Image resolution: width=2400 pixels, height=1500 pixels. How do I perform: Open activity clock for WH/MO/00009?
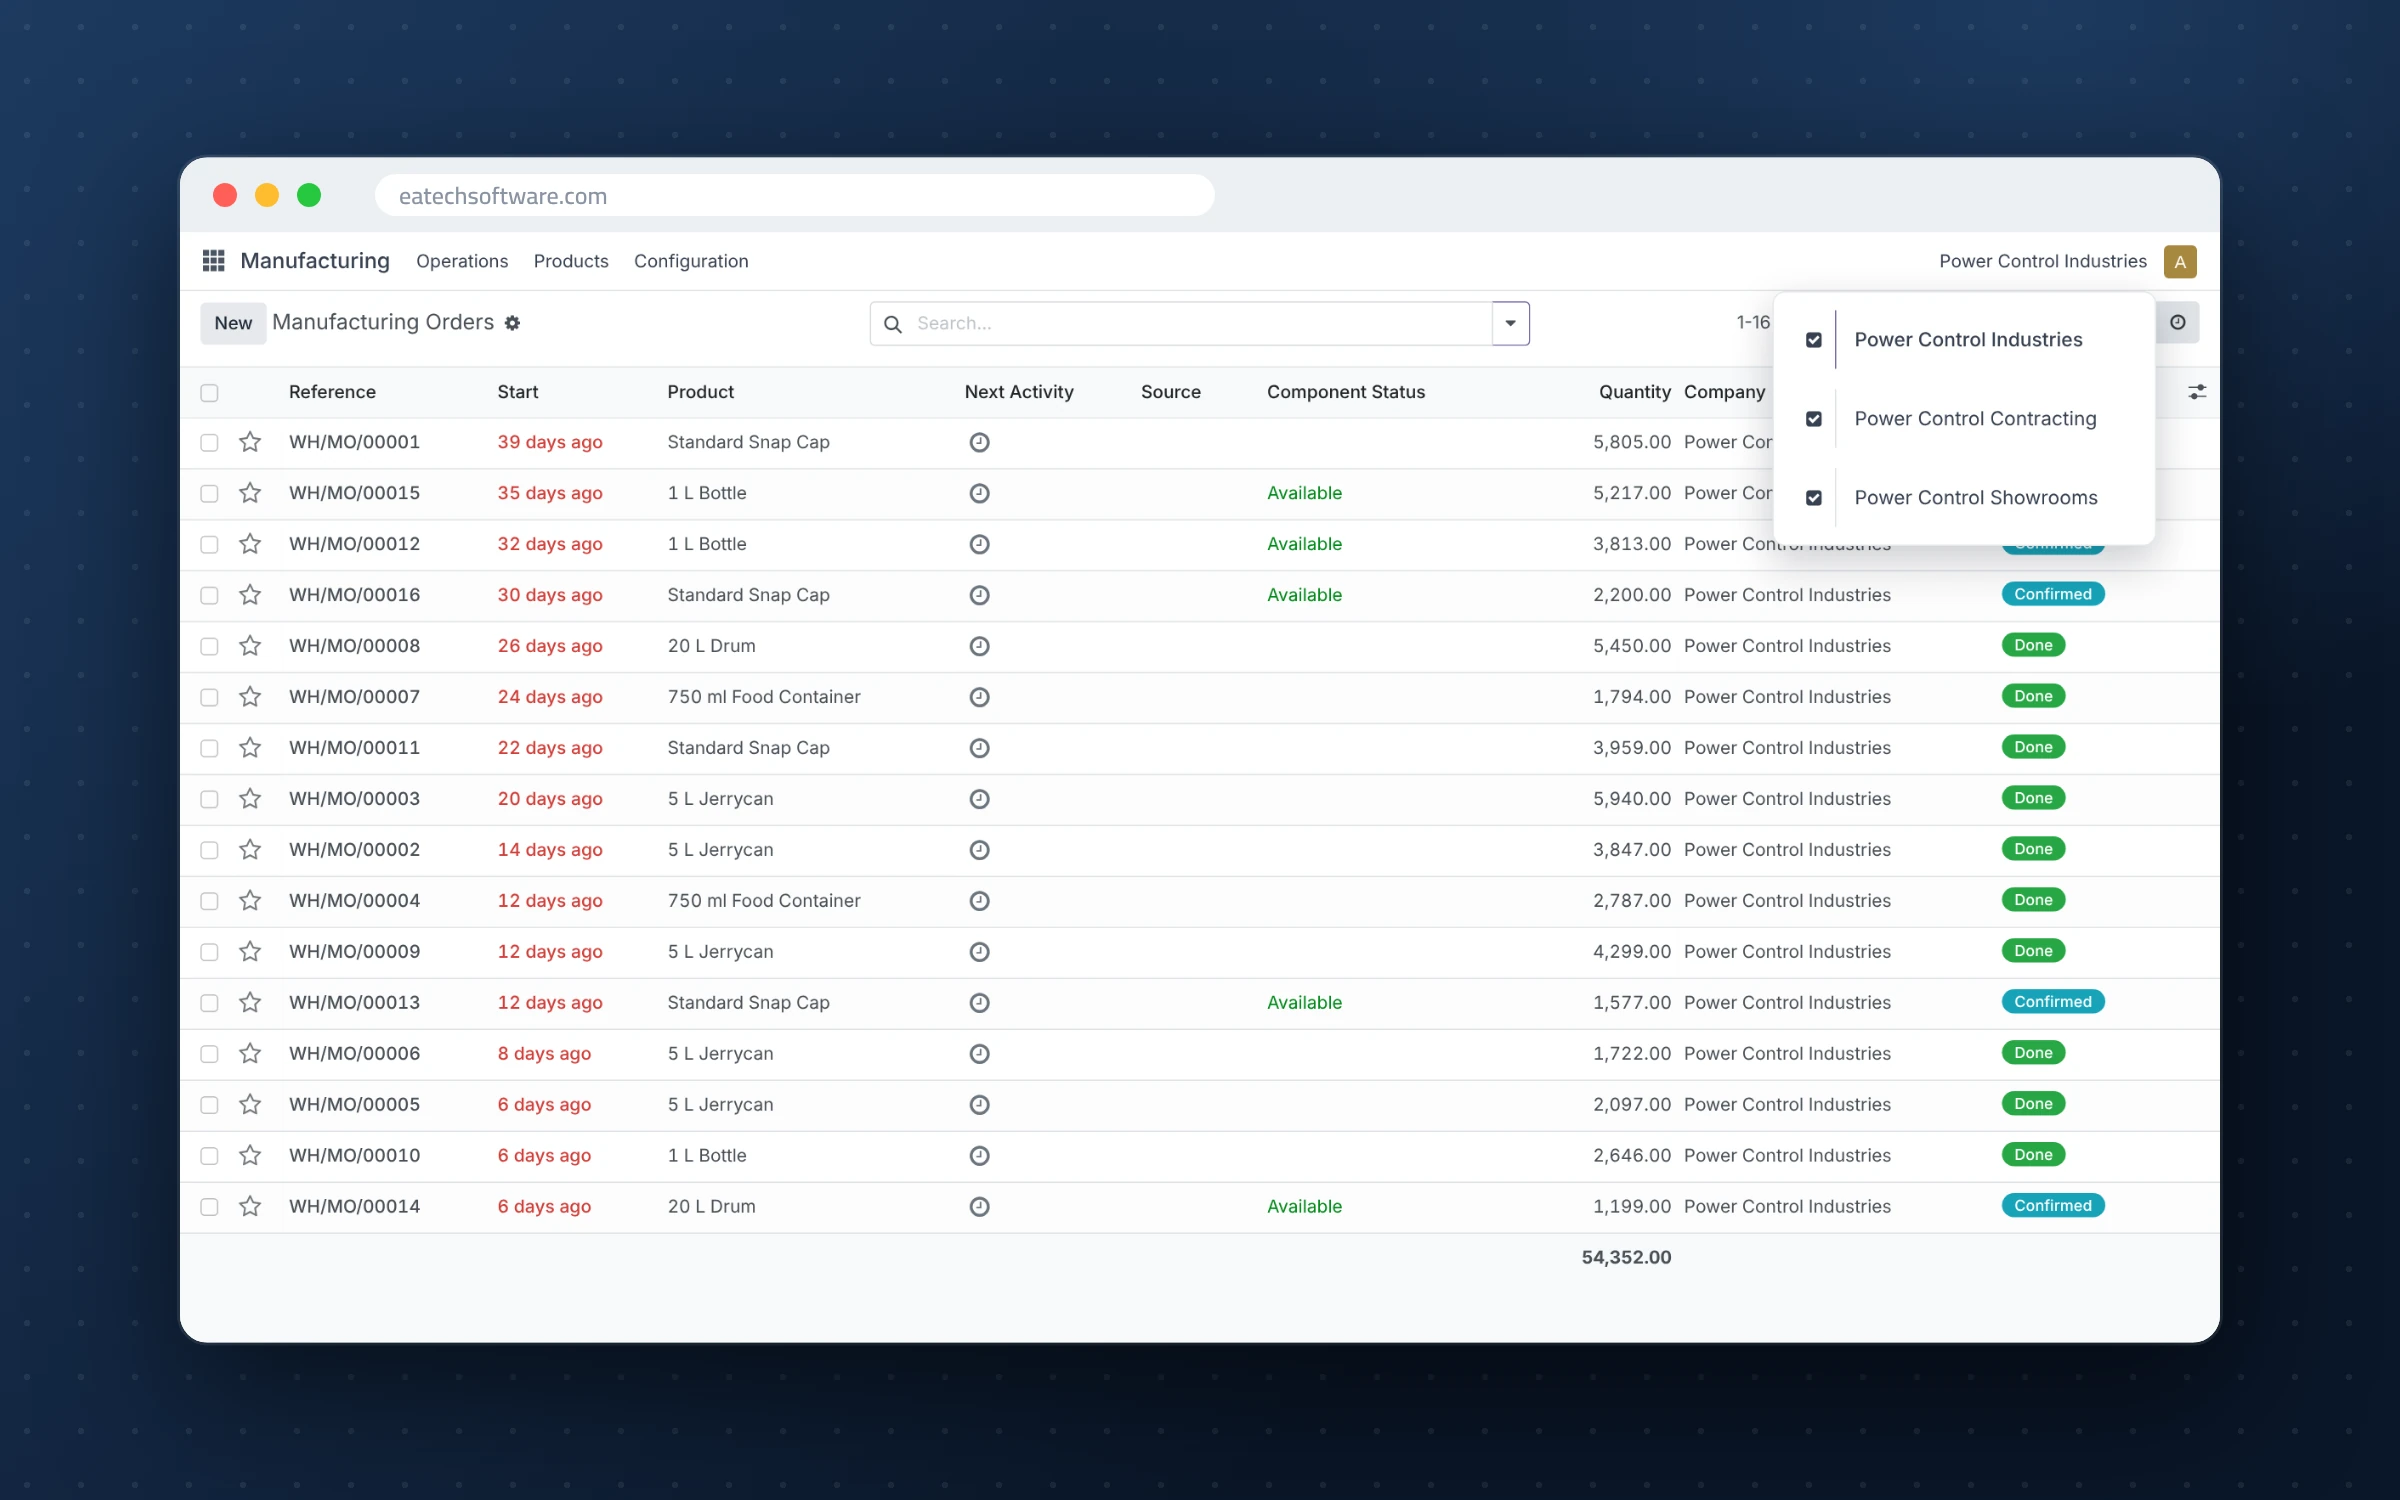(x=980, y=952)
